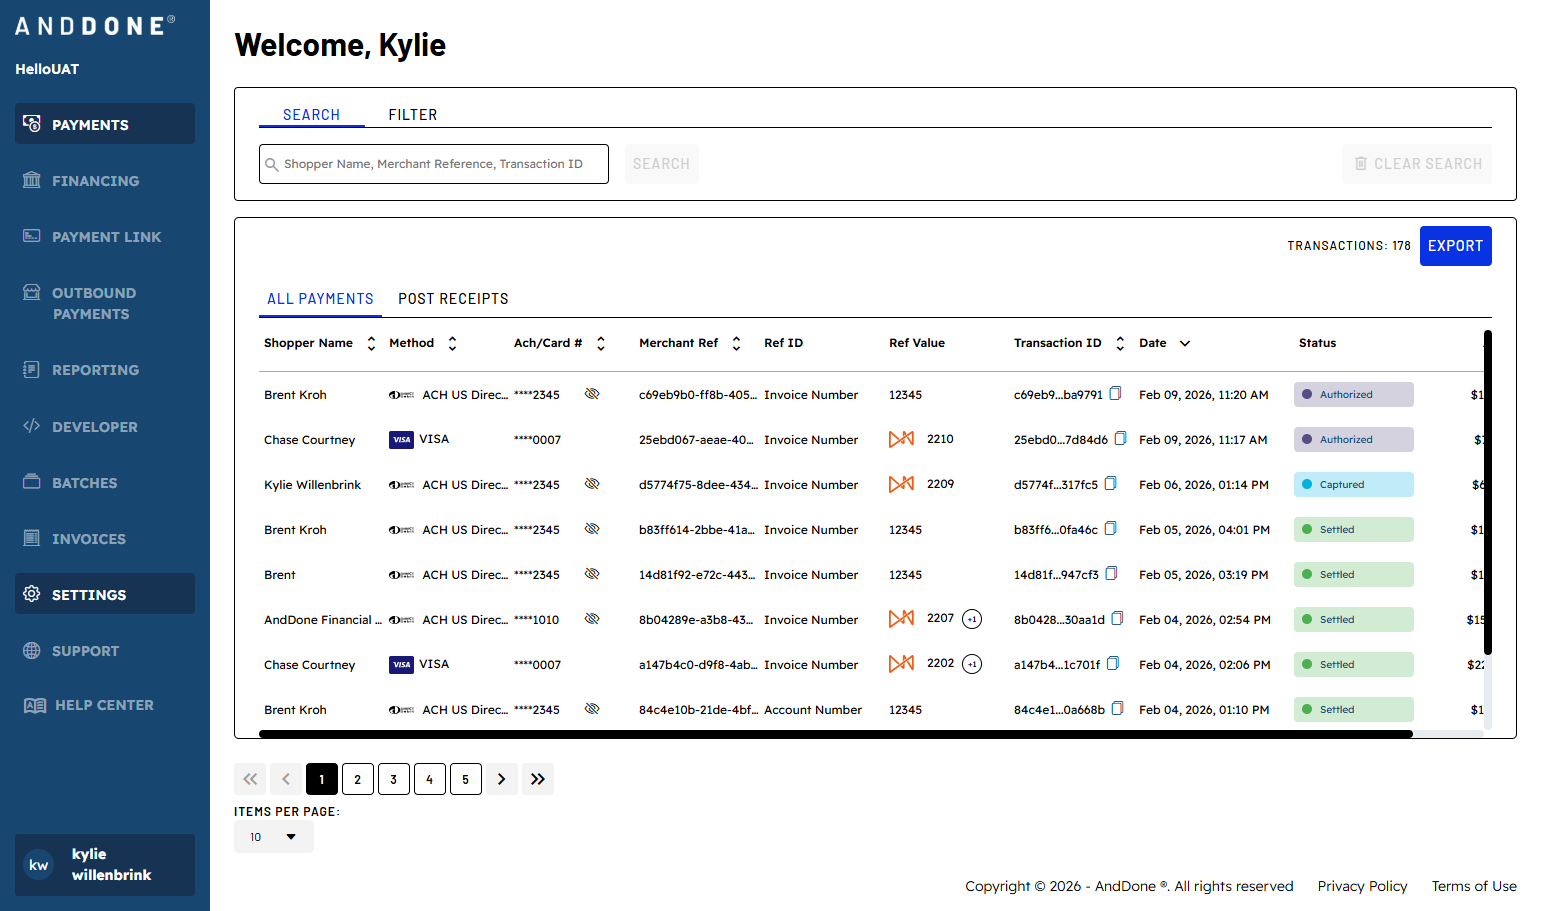Select the Search tab
The image size is (1541, 911).
311,115
